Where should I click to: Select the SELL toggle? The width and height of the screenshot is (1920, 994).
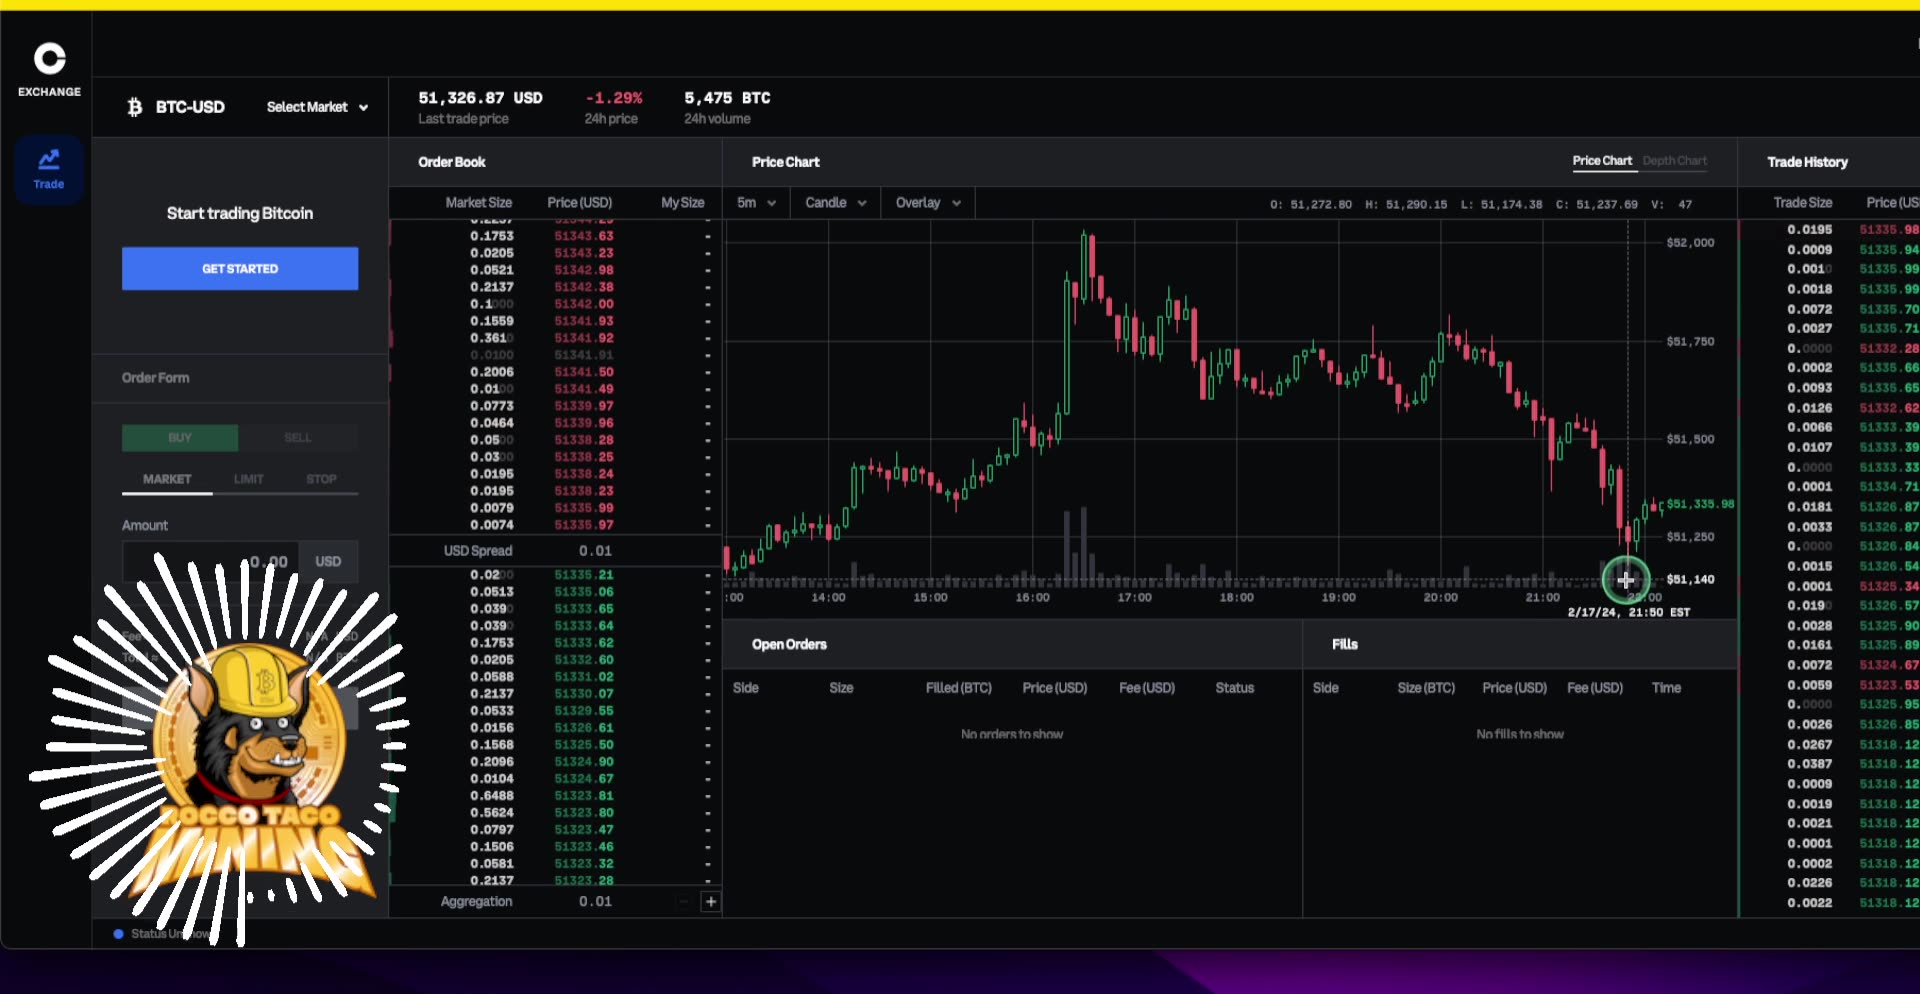point(298,438)
